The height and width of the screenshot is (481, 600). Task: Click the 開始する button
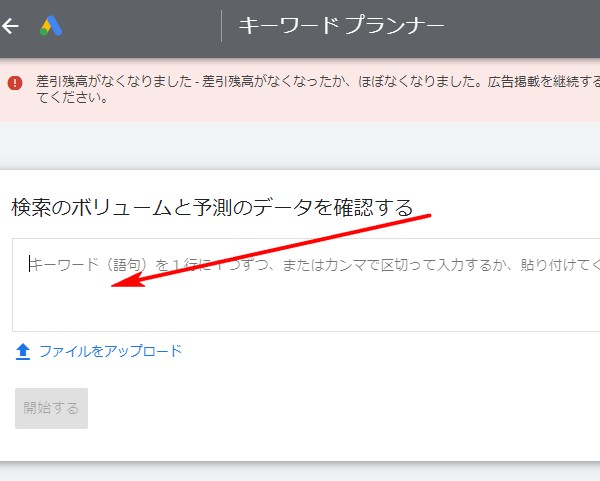(x=51, y=408)
